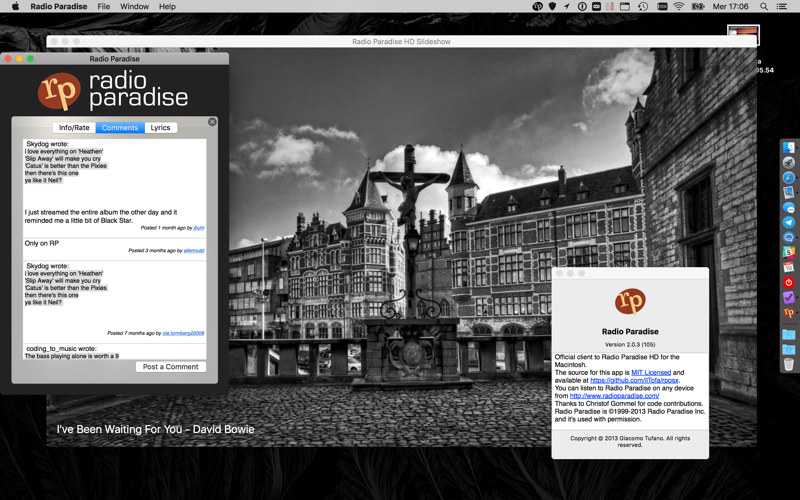Image resolution: width=800 pixels, height=500 pixels.
Task: Click the Version 2.0.3 (105) text
Action: [630, 344]
